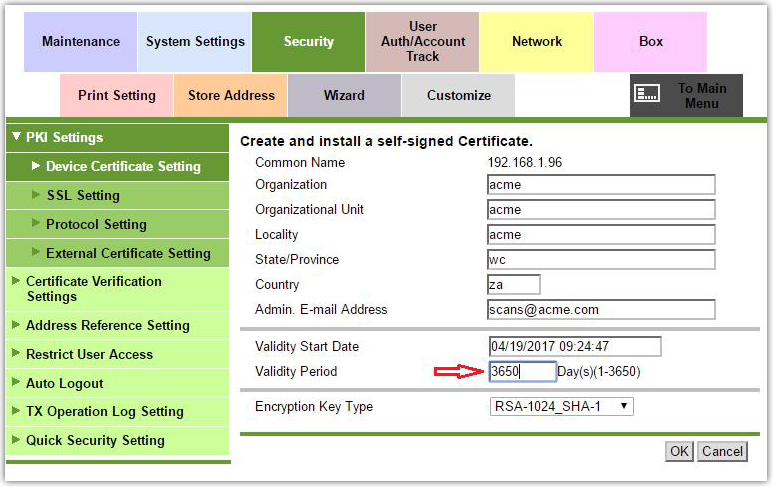Viewport: 773px width, 487px height.
Task: Click the Validity Period input field
Action: [521, 372]
